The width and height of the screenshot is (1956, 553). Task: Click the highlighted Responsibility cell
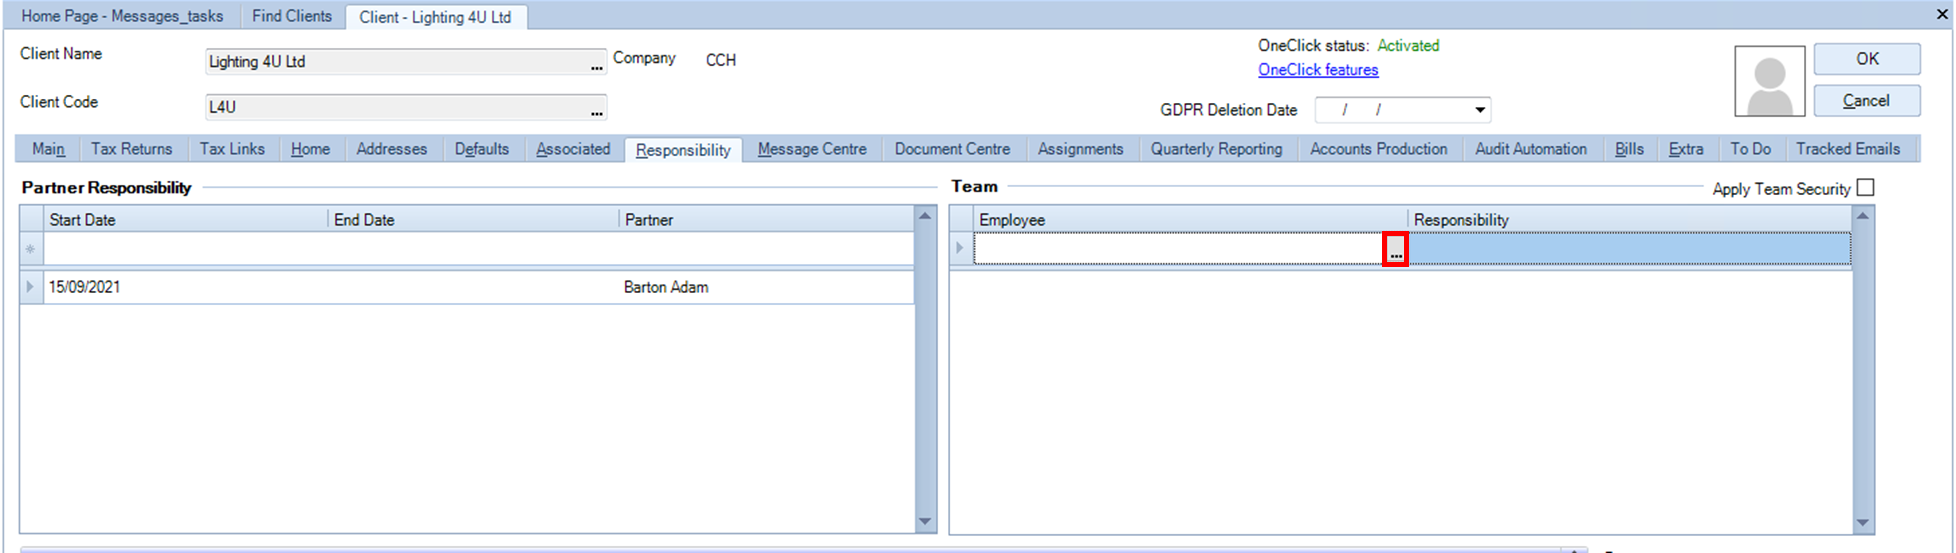tap(1629, 249)
